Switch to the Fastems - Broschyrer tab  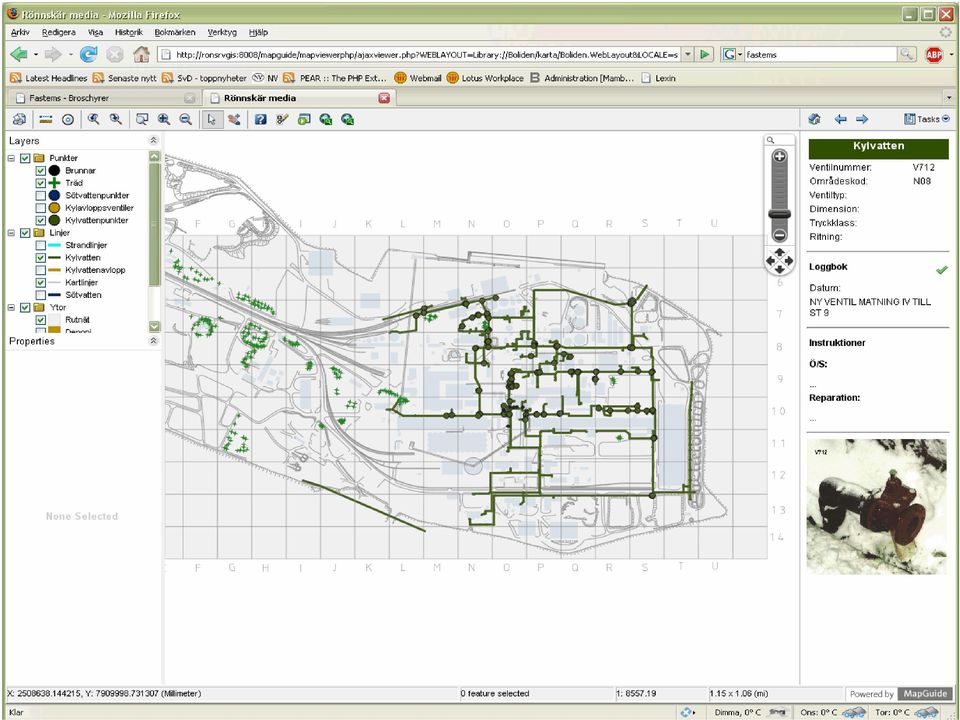pyautogui.click(x=106, y=98)
